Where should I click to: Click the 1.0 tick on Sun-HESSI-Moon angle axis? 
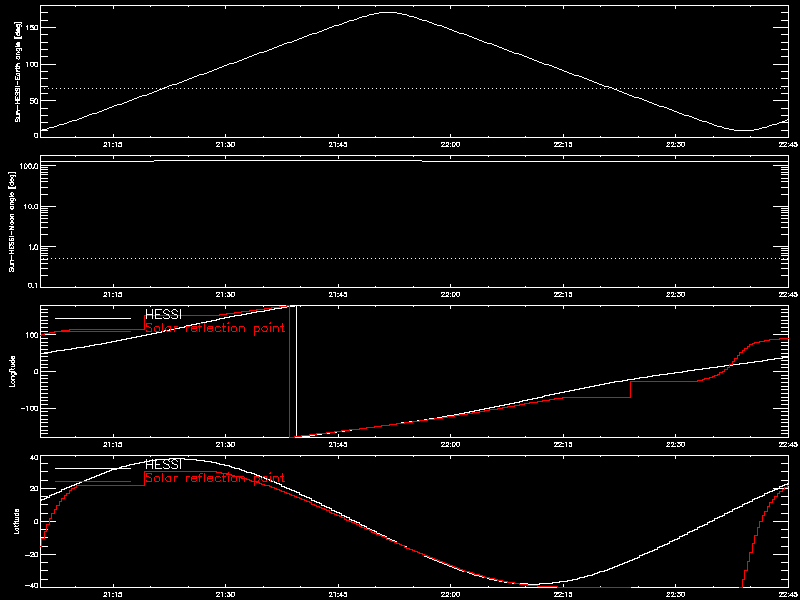[31, 247]
